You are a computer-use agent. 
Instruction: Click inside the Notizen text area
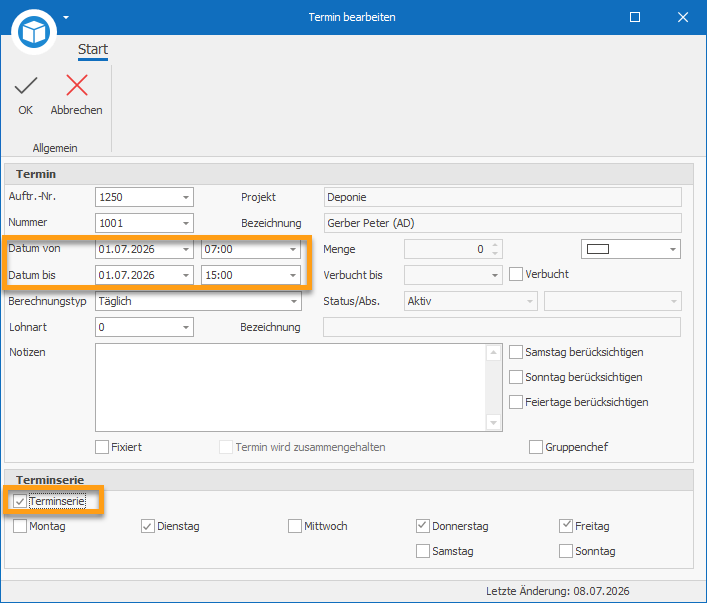coord(291,387)
